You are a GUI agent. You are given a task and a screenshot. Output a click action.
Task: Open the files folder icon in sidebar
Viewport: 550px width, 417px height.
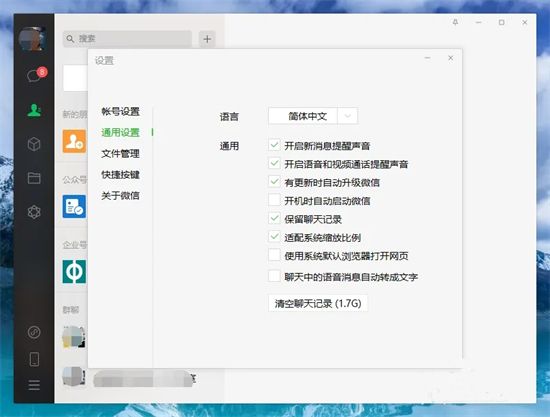[34, 178]
